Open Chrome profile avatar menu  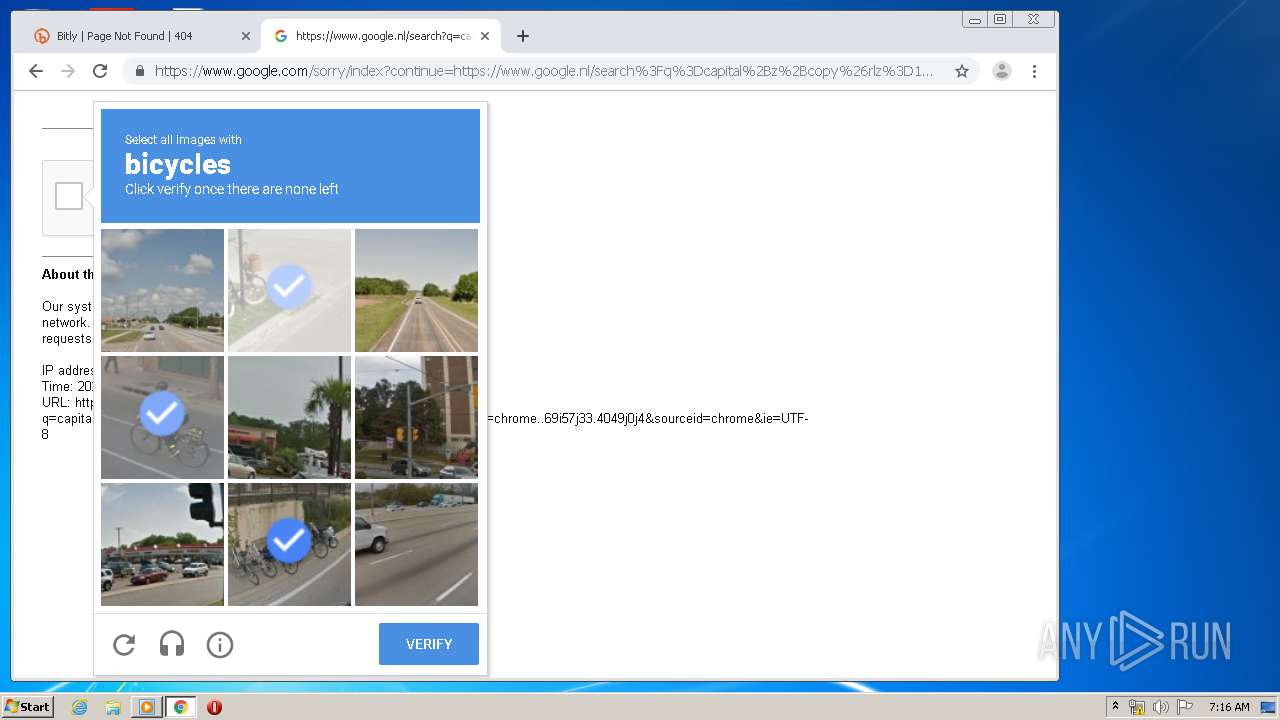pyautogui.click(x=1001, y=71)
